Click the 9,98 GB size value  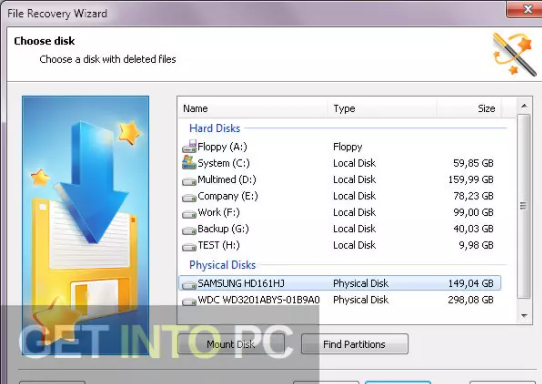(476, 245)
